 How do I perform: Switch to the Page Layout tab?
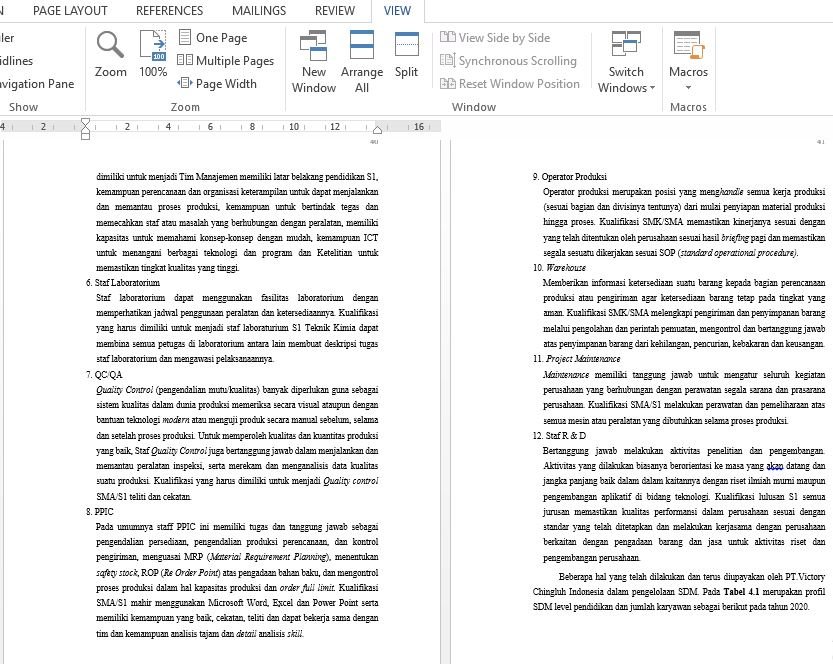[x=70, y=11]
